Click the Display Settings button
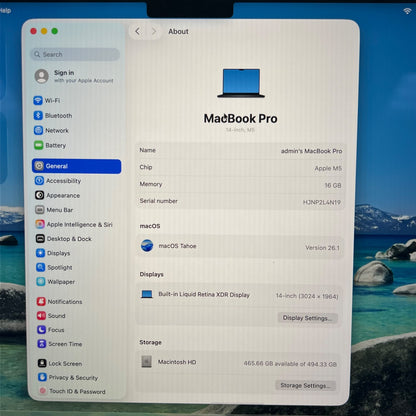The image size is (416, 416). coord(307,318)
